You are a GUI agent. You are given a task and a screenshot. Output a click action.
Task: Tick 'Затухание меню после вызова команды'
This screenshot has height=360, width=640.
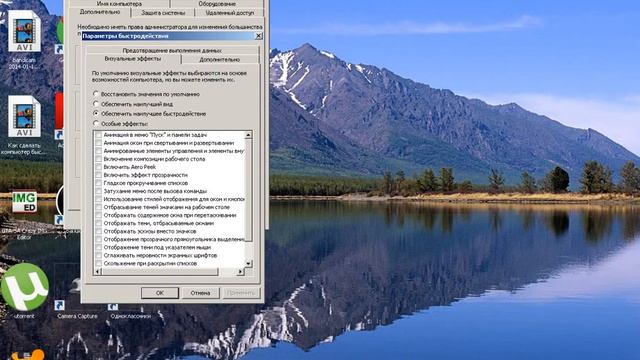pos(98,191)
